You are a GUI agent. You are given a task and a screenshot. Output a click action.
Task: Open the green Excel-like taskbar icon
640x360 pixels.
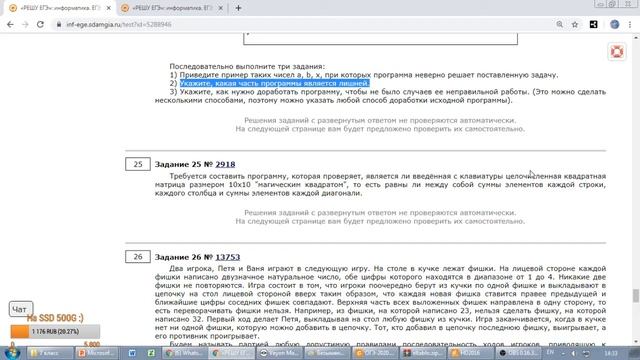click(151, 353)
